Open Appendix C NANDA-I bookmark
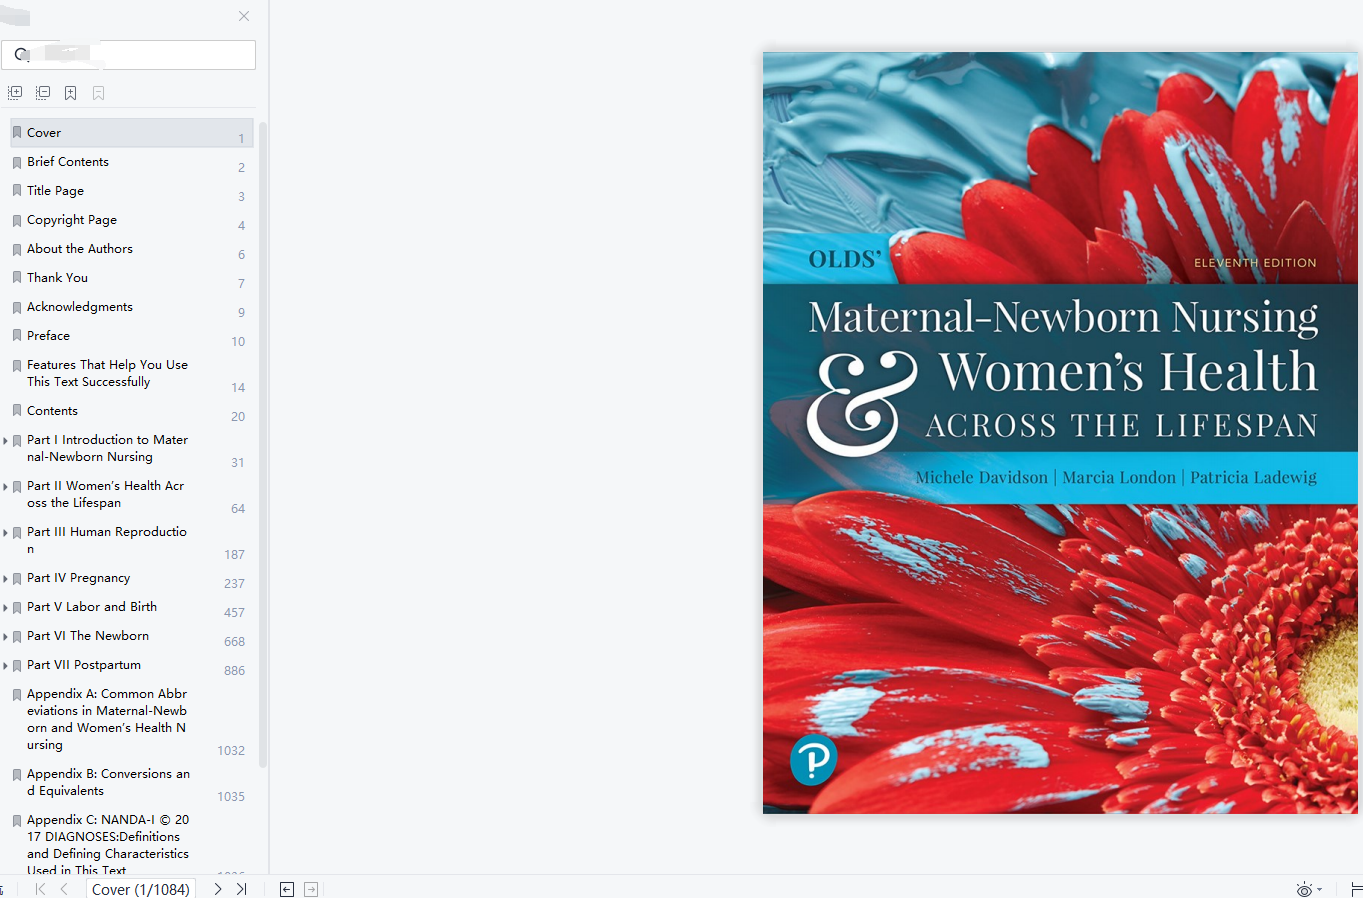Screen dimensions: 1363x898 [x=108, y=845]
